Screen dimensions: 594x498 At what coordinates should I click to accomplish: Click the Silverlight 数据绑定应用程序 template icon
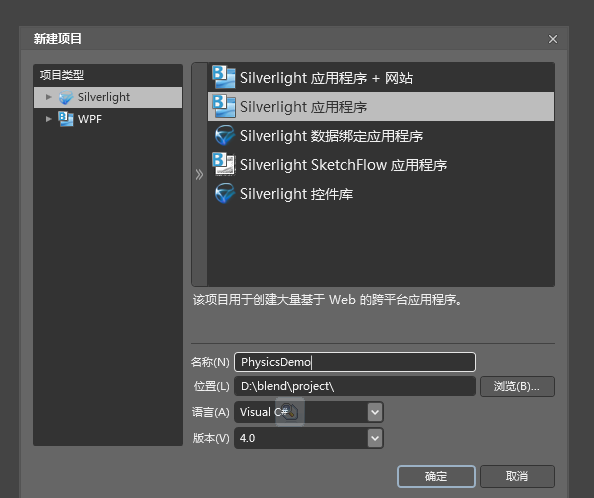224,136
